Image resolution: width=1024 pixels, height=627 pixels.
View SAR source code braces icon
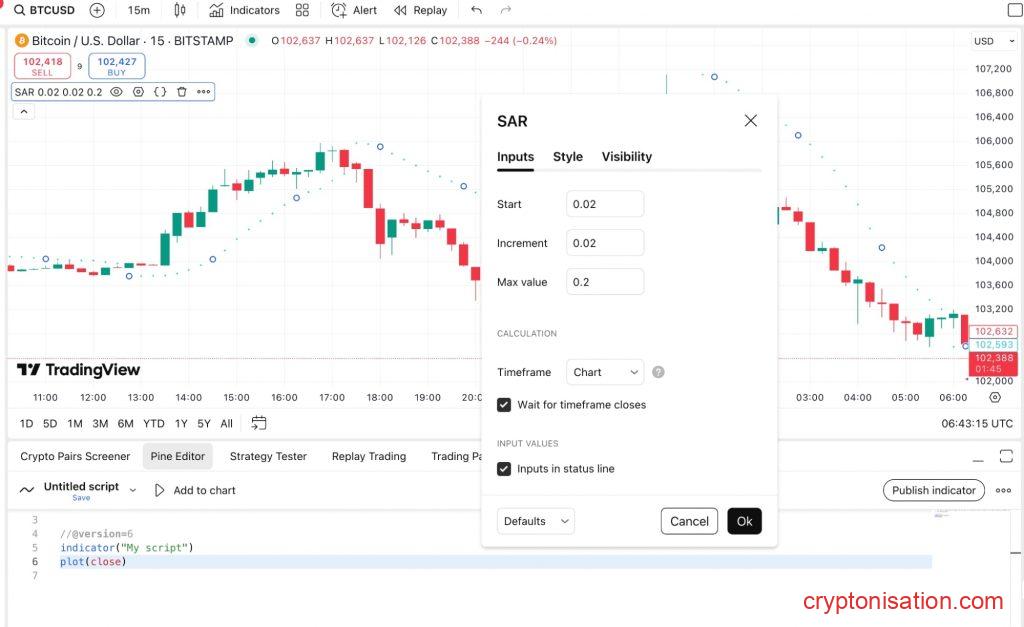click(160, 92)
